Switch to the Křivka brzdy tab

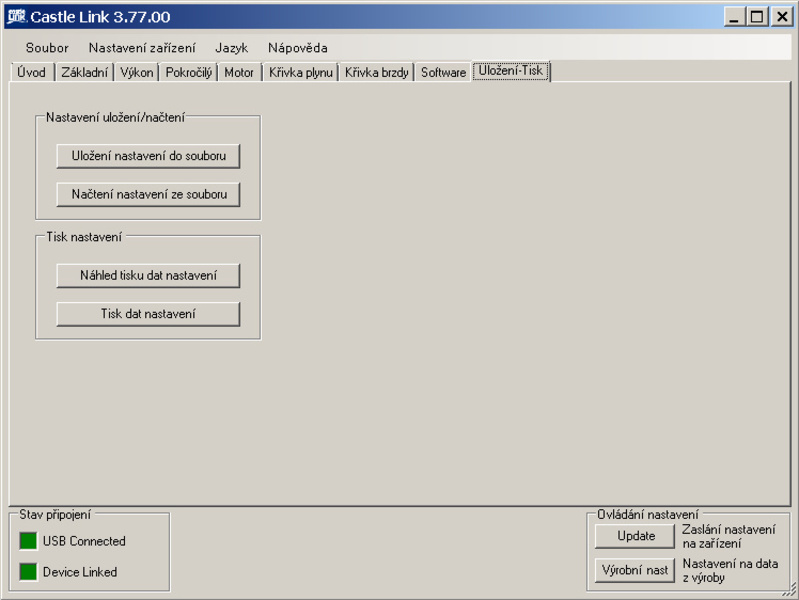click(377, 72)
